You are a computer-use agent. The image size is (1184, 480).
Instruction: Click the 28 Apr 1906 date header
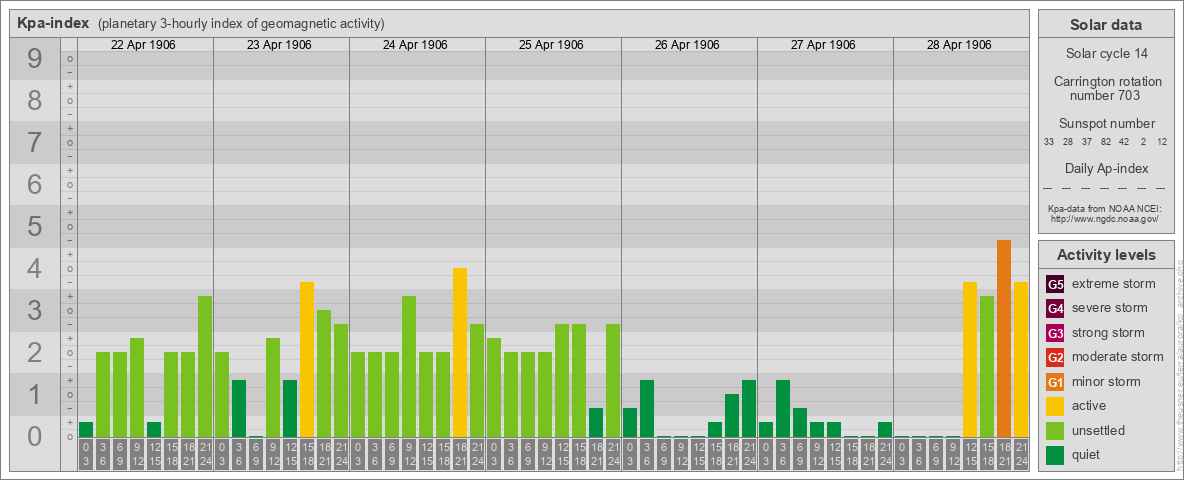(x=959, y=45)
